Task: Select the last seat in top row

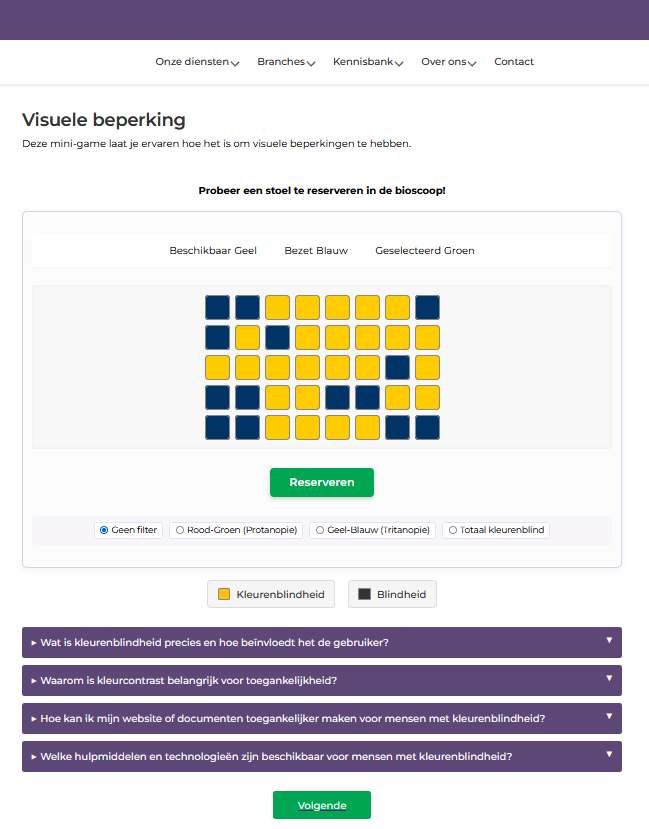Action: click(427, 307)
